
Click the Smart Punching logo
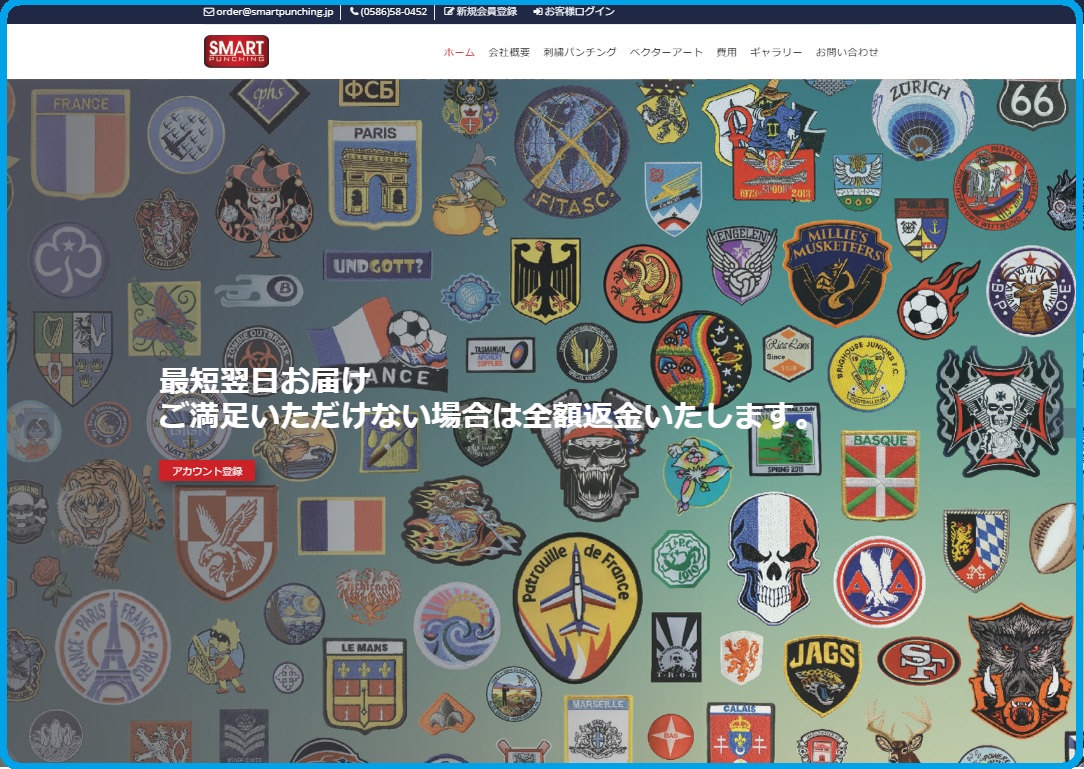tap(236, 51)
